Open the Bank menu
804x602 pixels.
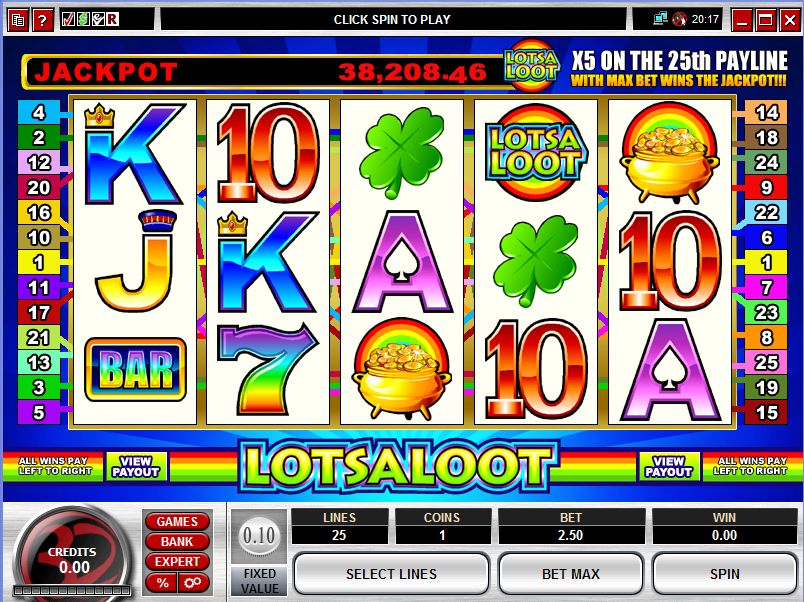(x=177, y=541)
